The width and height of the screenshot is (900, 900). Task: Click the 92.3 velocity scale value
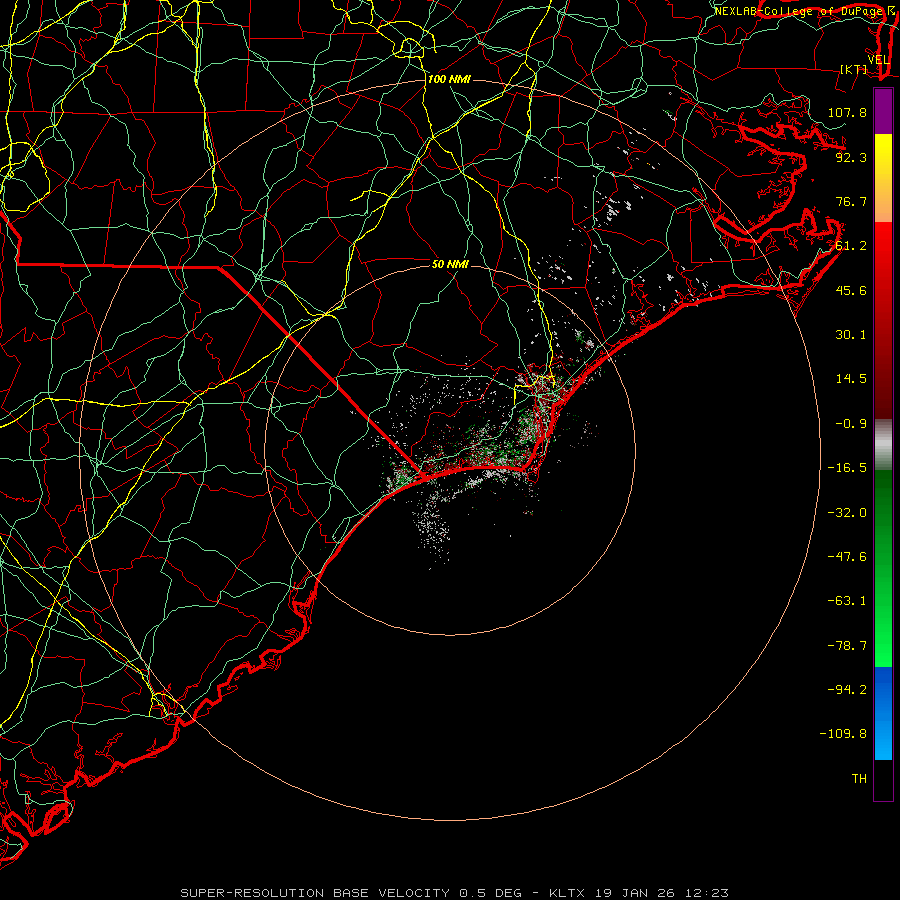pyautogui.click(x=851, y=157)
